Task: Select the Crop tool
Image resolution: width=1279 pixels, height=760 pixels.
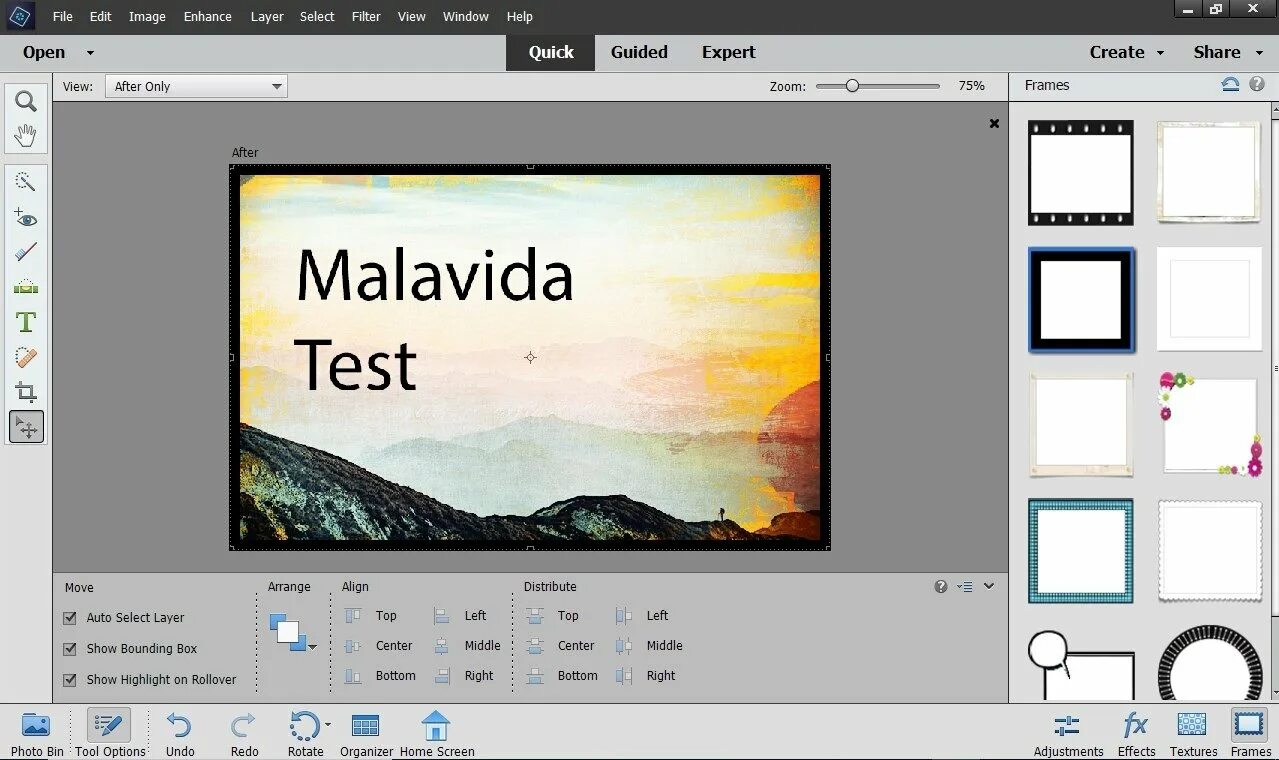Action: click(26, 392)
